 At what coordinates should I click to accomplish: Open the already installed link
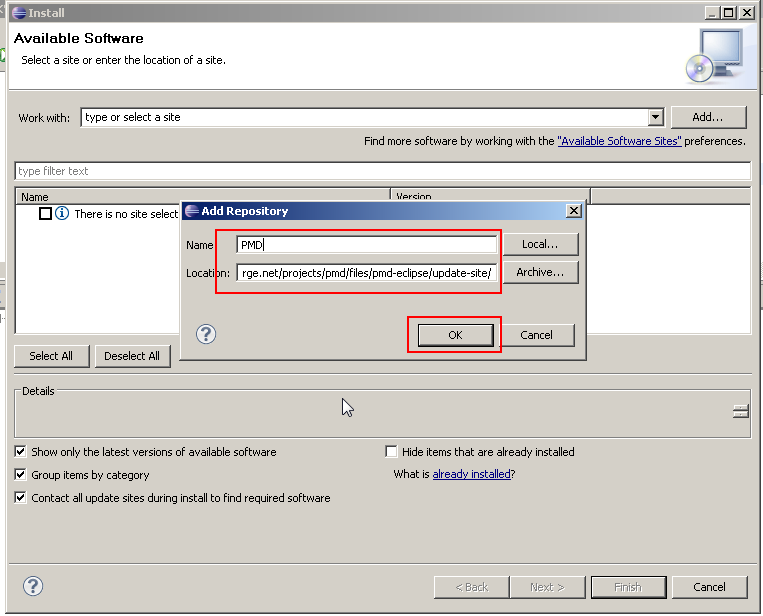click(472, 474)
